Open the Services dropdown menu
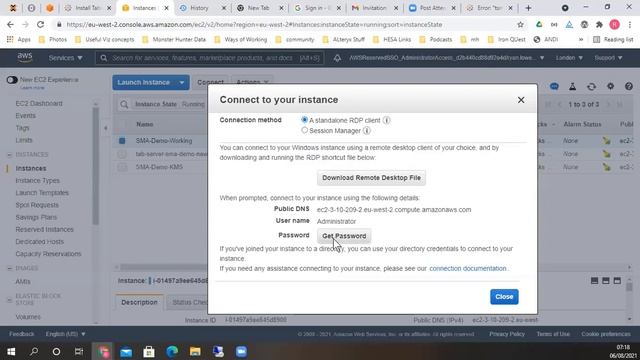 coord(65,58)
